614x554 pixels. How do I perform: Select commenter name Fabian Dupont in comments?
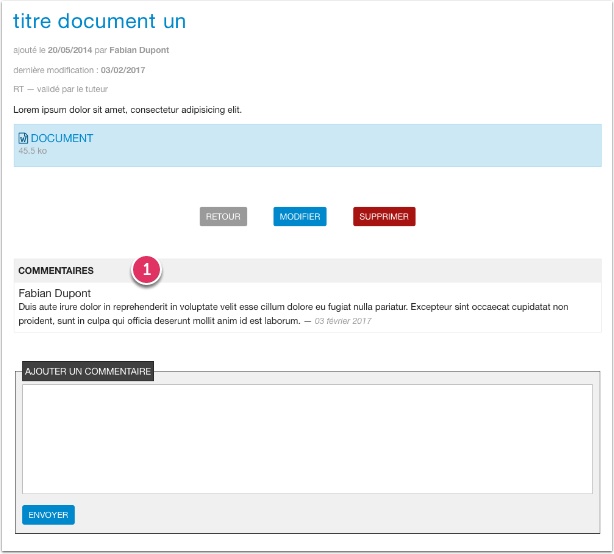pyautogui.click(x=55, y=293)
